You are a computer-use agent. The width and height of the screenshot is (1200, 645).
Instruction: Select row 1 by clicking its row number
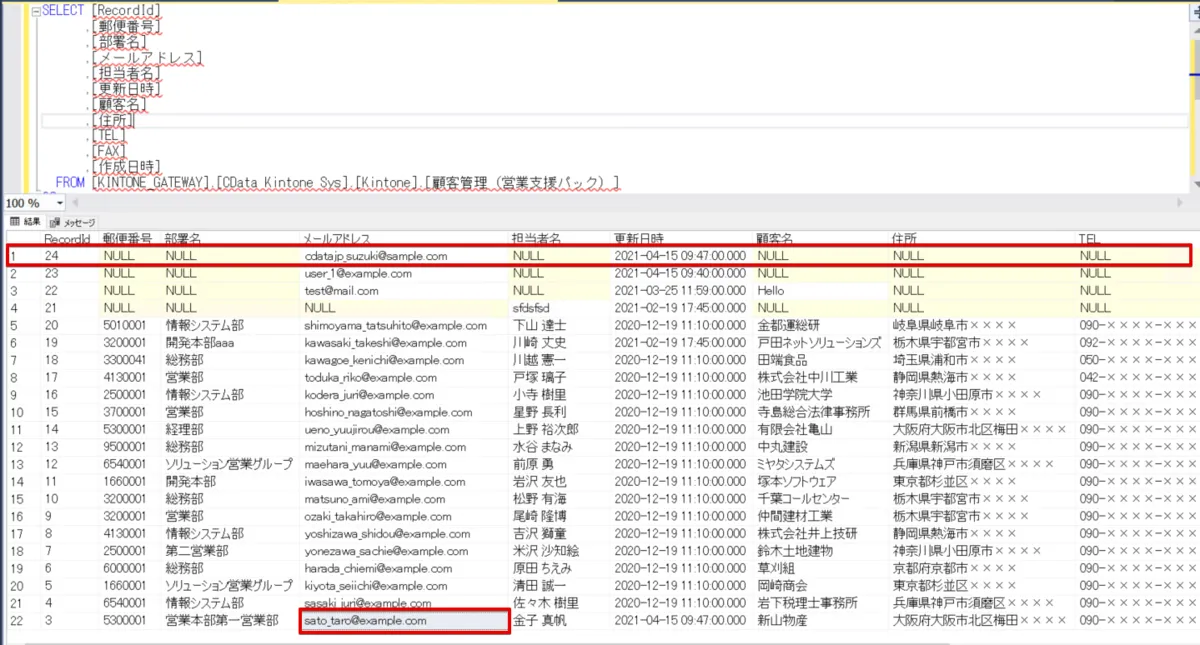pyautogui.click(x=15, y=256)
